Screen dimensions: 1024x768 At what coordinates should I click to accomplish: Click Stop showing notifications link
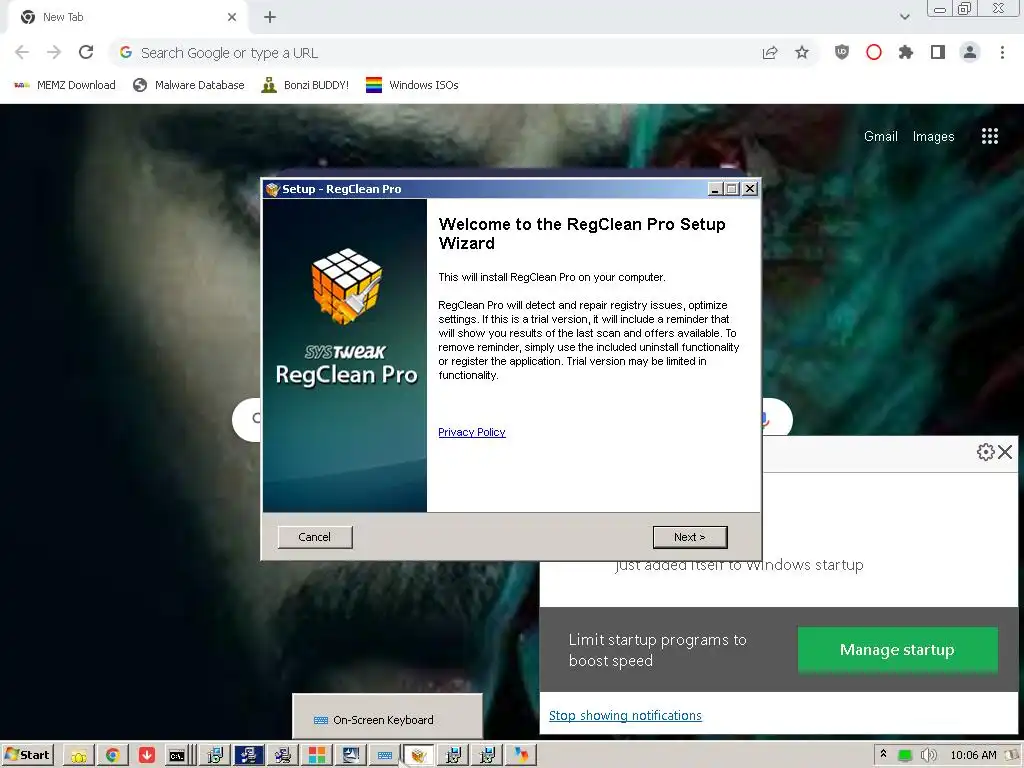[625, 716]
